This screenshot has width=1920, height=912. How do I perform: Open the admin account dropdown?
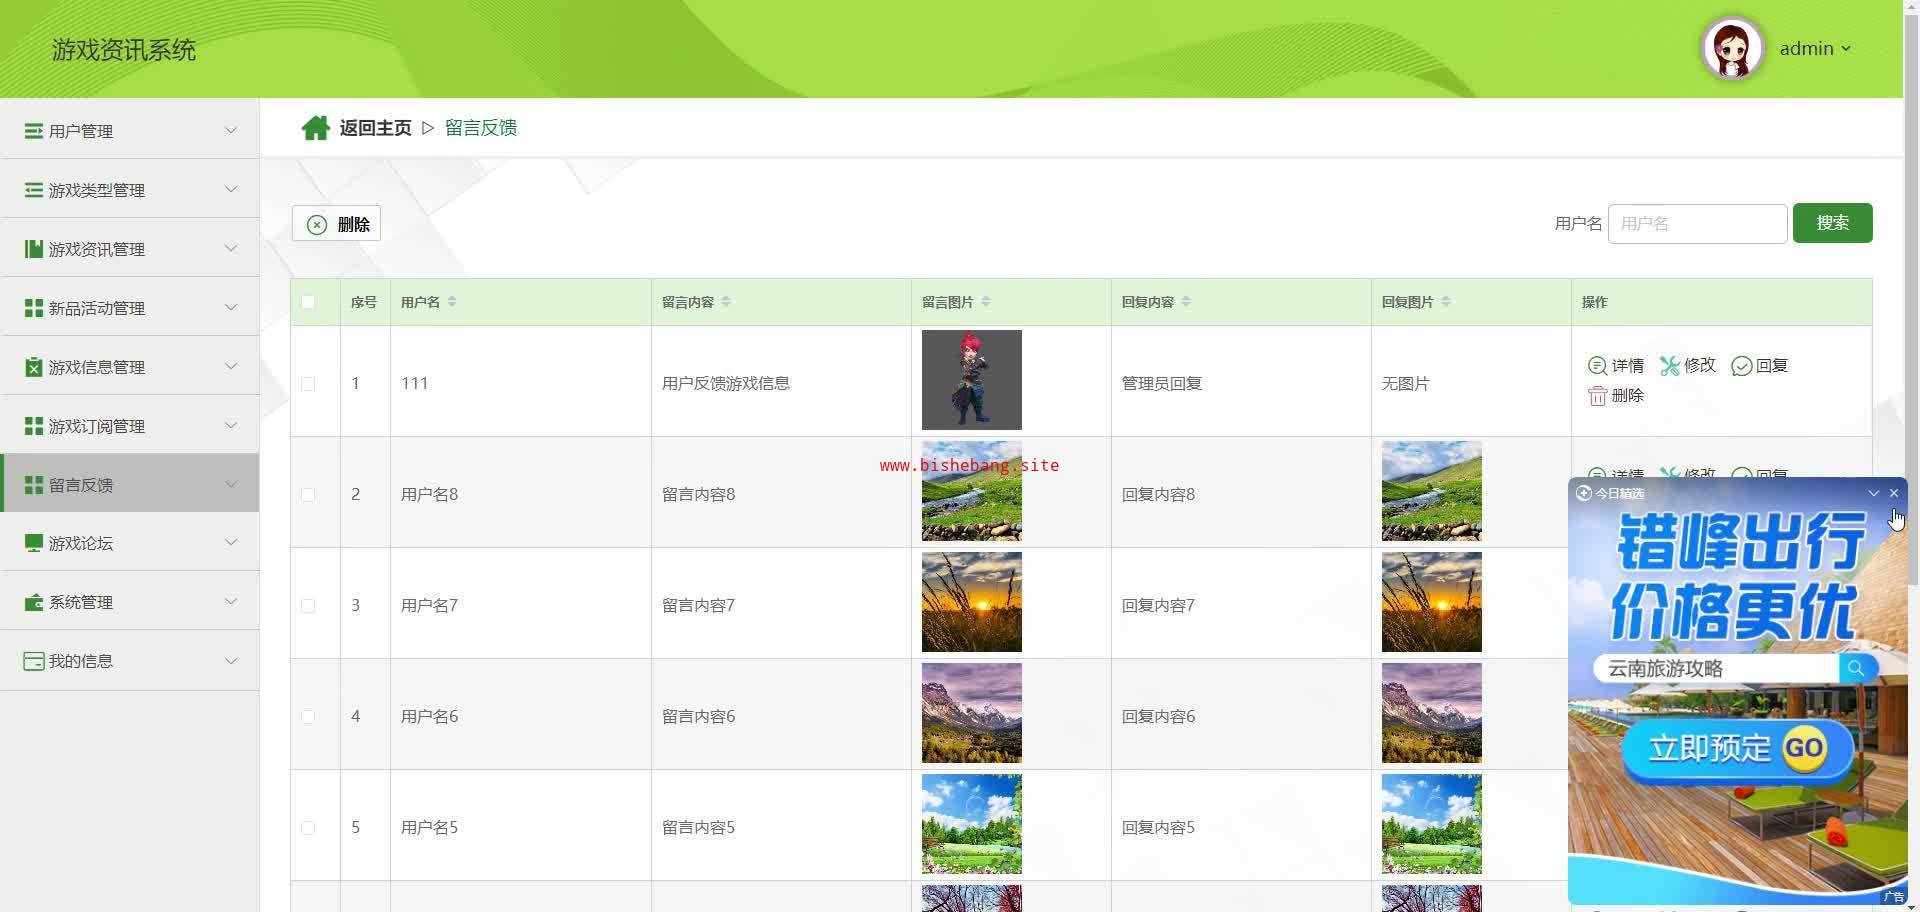click(x=1815, y=49)
